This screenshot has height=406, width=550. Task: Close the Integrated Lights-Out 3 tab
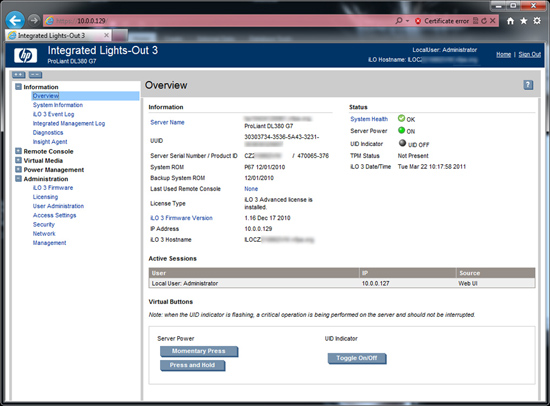(106, 35)
